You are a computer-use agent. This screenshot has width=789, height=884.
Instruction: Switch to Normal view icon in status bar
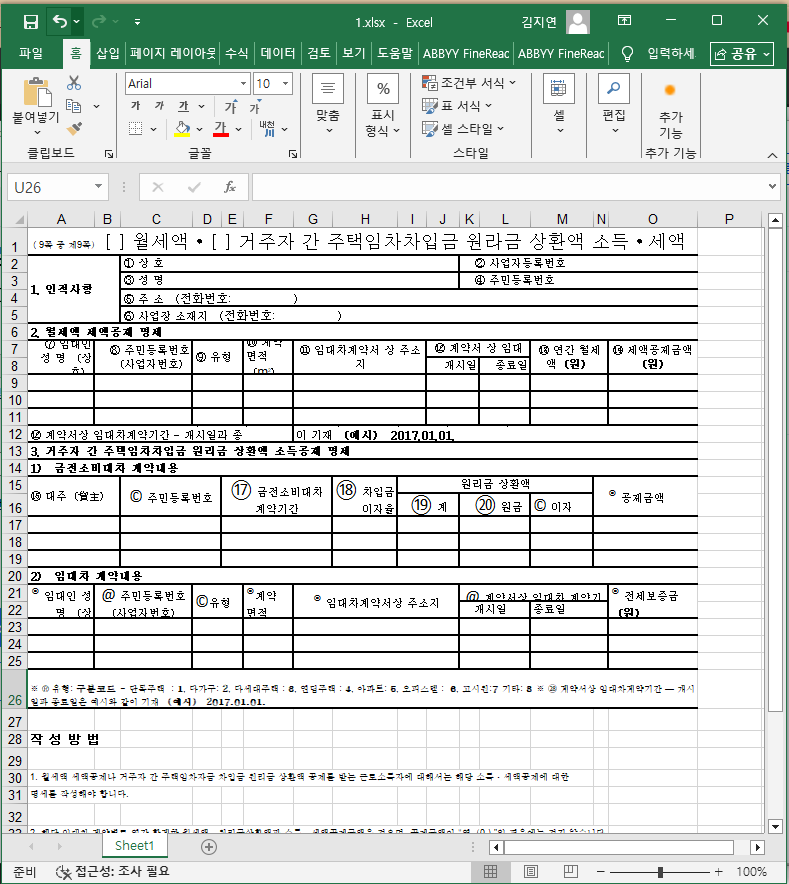[491, 872]
